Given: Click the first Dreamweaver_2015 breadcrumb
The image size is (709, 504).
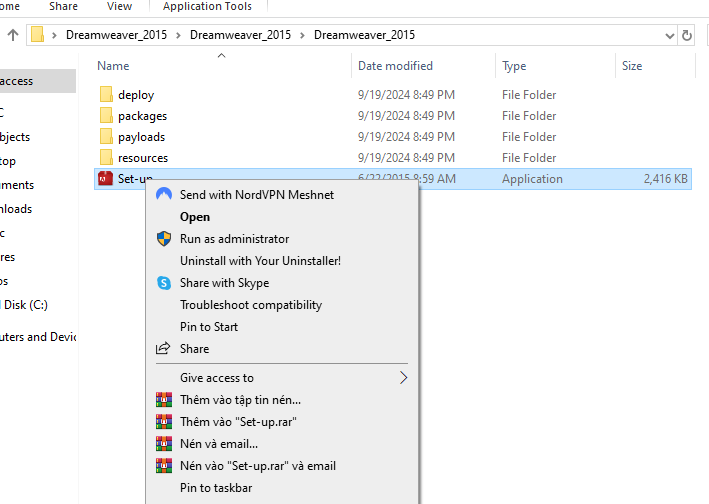Looking at the screenshot, I should pos(116,35).
